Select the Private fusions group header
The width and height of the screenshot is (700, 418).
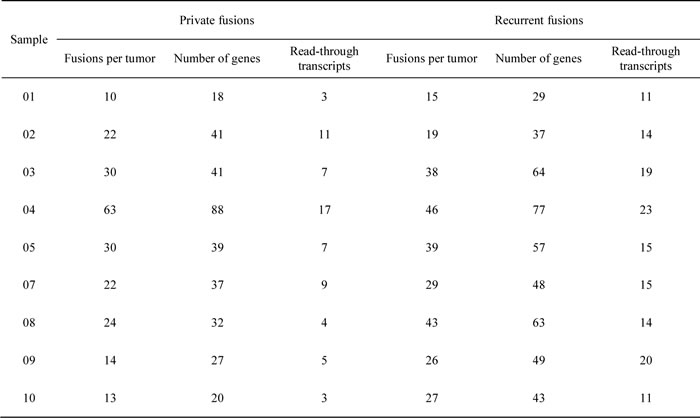[217, 20]
